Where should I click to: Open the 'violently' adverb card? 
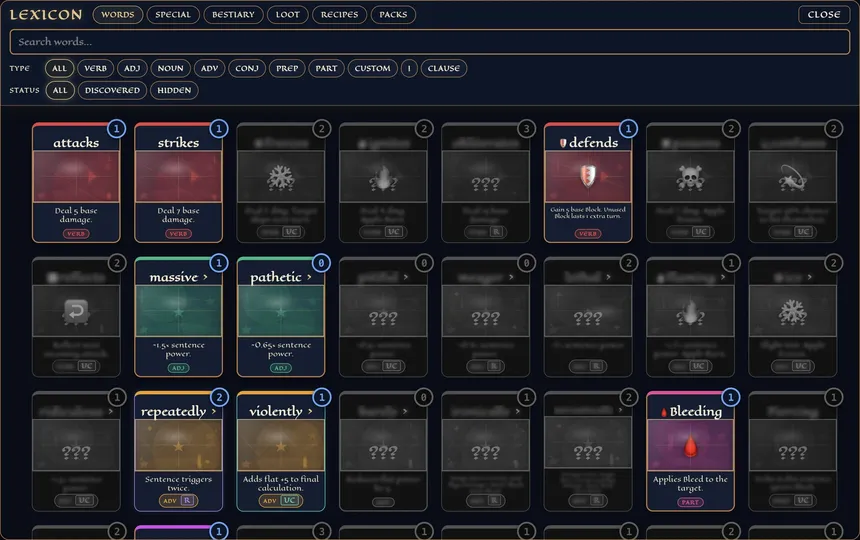281,451
